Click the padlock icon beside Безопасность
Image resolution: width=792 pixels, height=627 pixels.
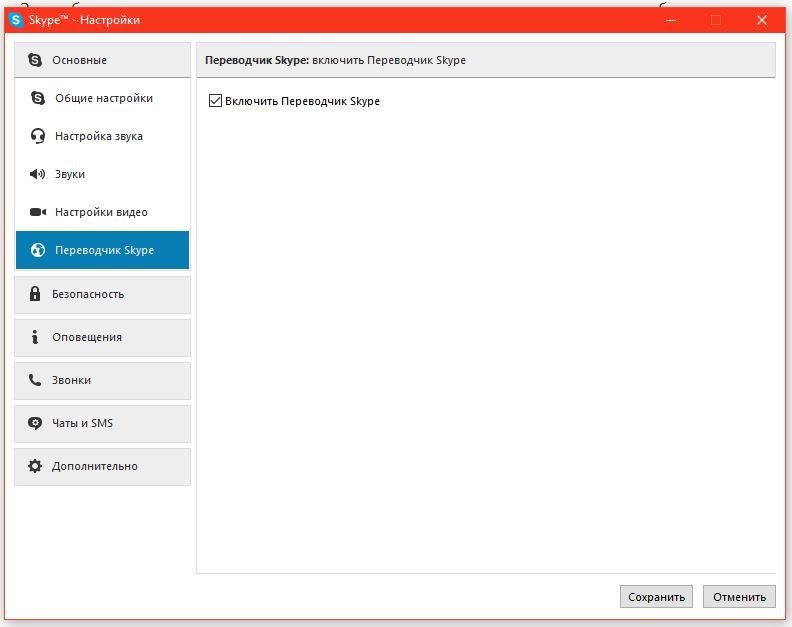click(x=35, y=294)
